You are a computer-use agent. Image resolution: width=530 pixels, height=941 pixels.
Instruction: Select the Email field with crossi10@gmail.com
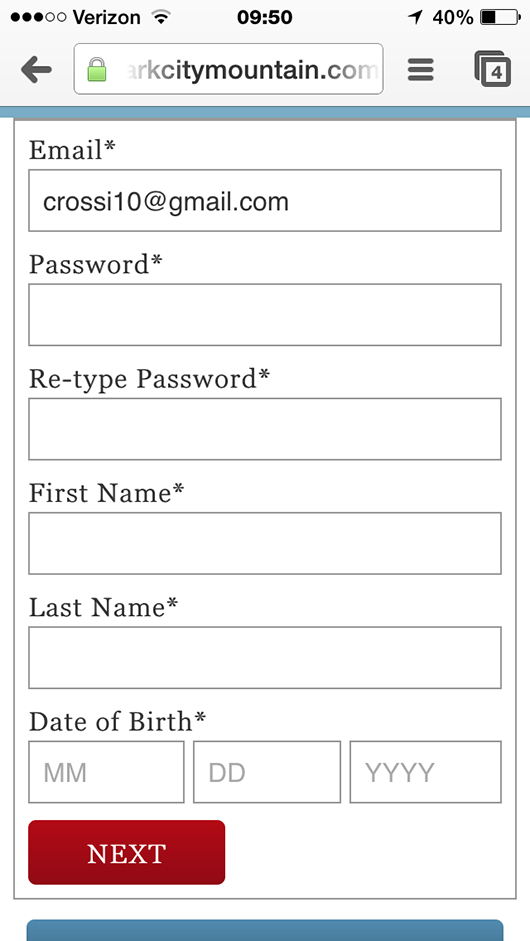(265, 200)
